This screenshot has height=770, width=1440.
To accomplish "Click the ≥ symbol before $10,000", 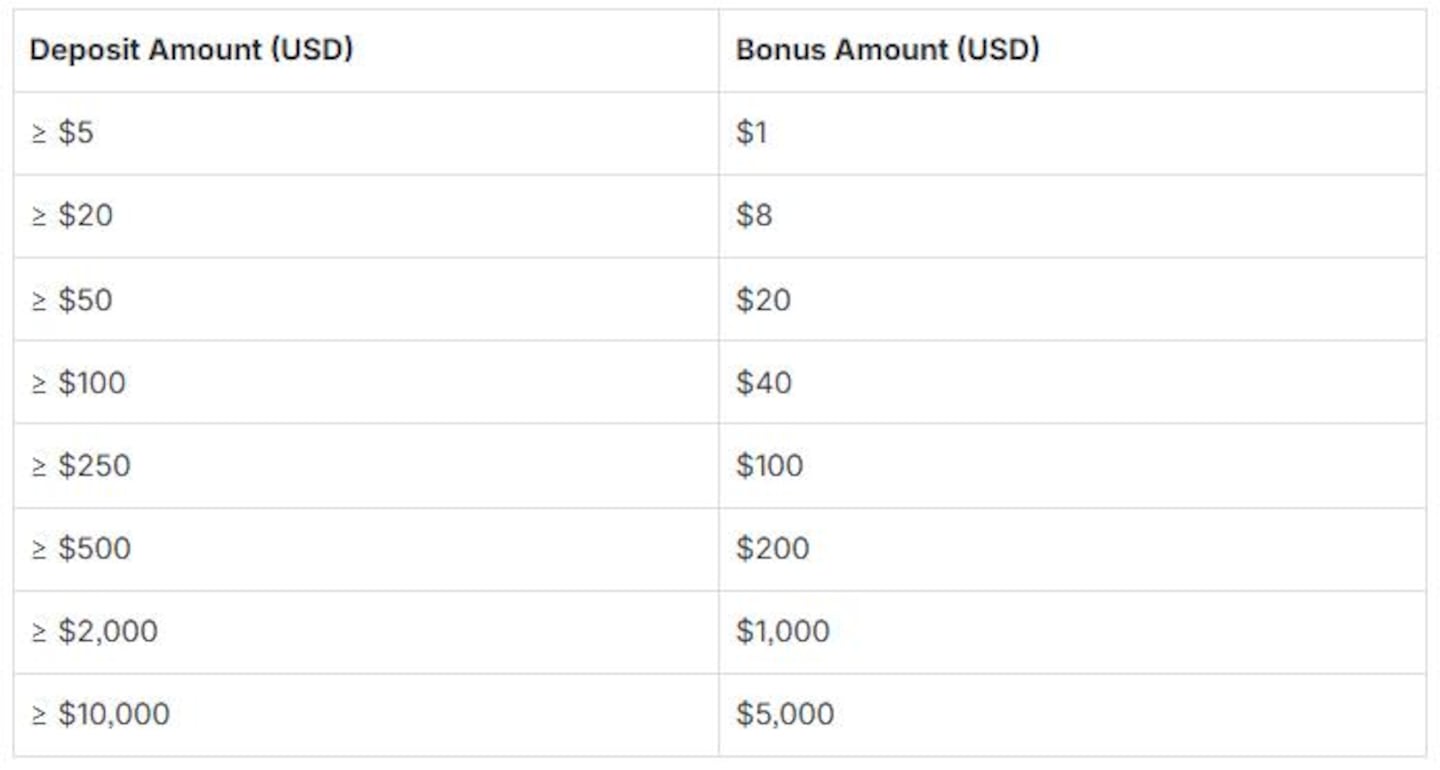I will coord(39,715).
